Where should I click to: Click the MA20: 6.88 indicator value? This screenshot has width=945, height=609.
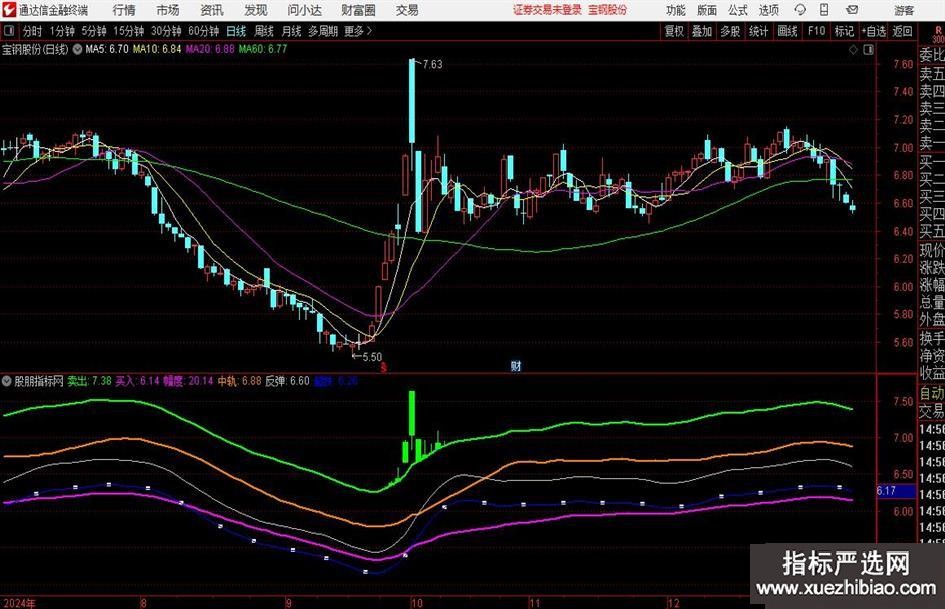pyautogui.click(x=210, y=49)
